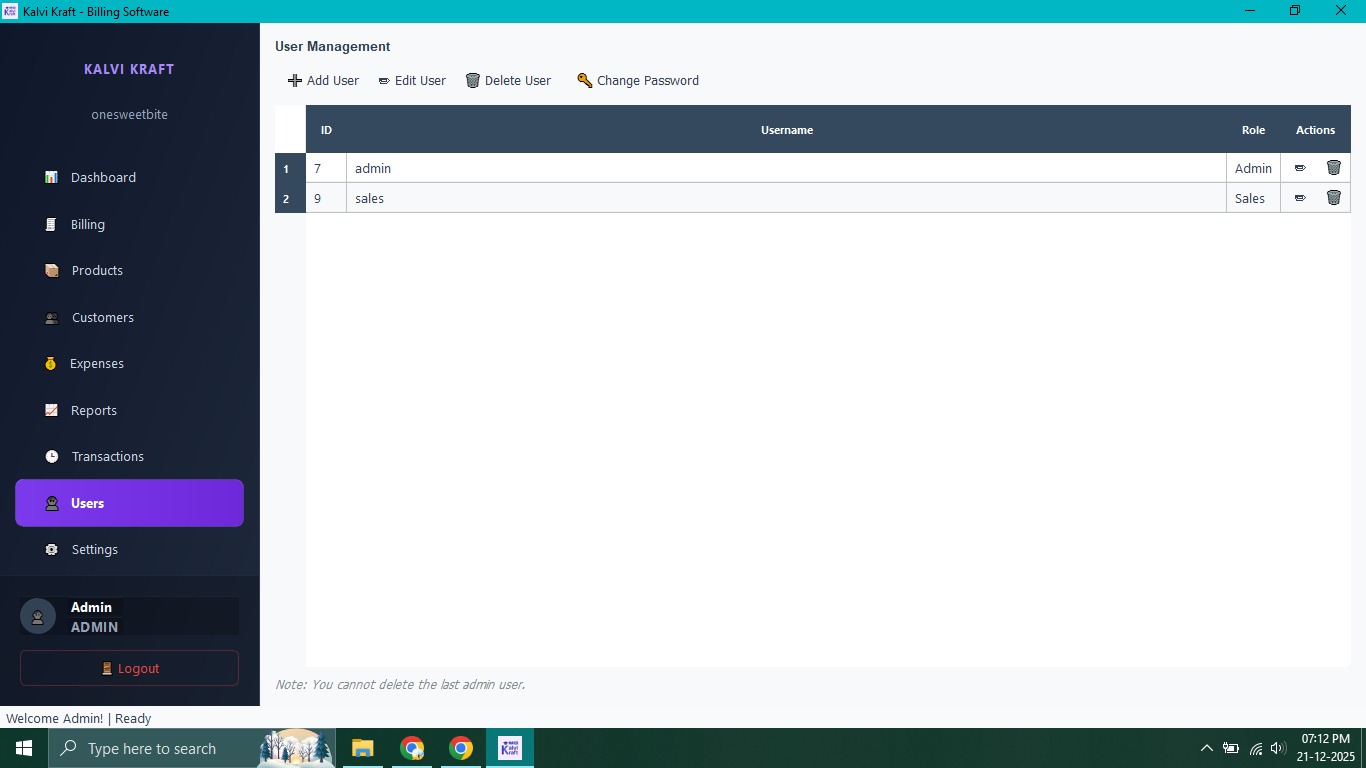Open the Settings gear icon

(51, 549)
